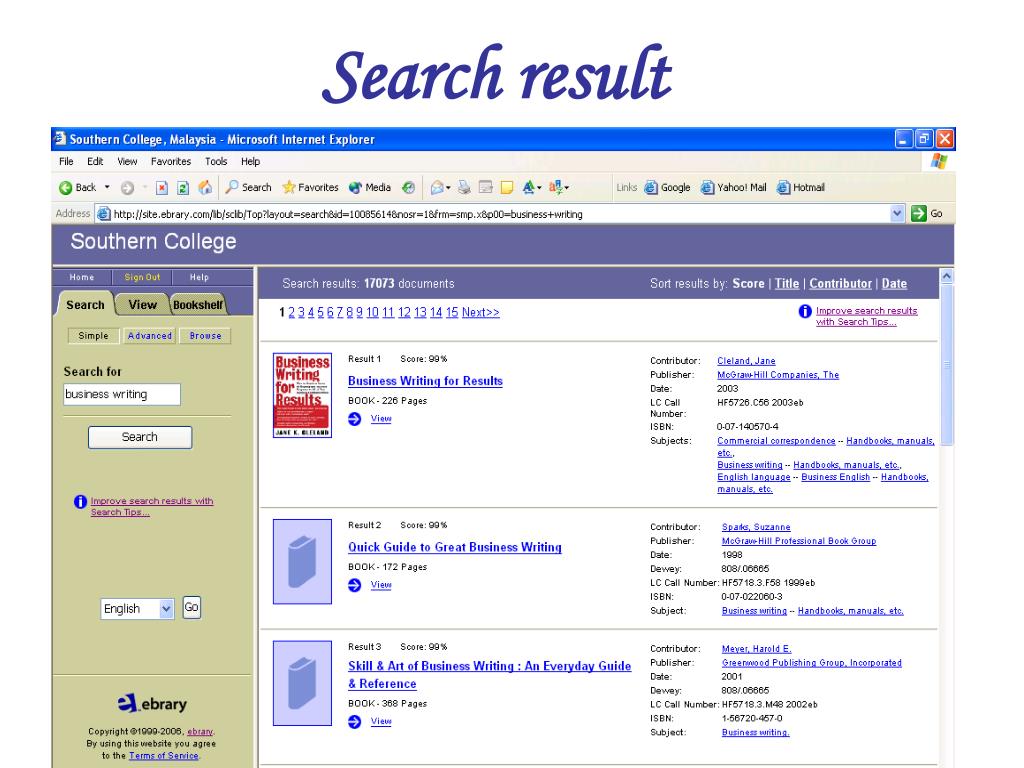
Task: Click the Back arrow icon in toolbar
Action: tap(65, 187)
